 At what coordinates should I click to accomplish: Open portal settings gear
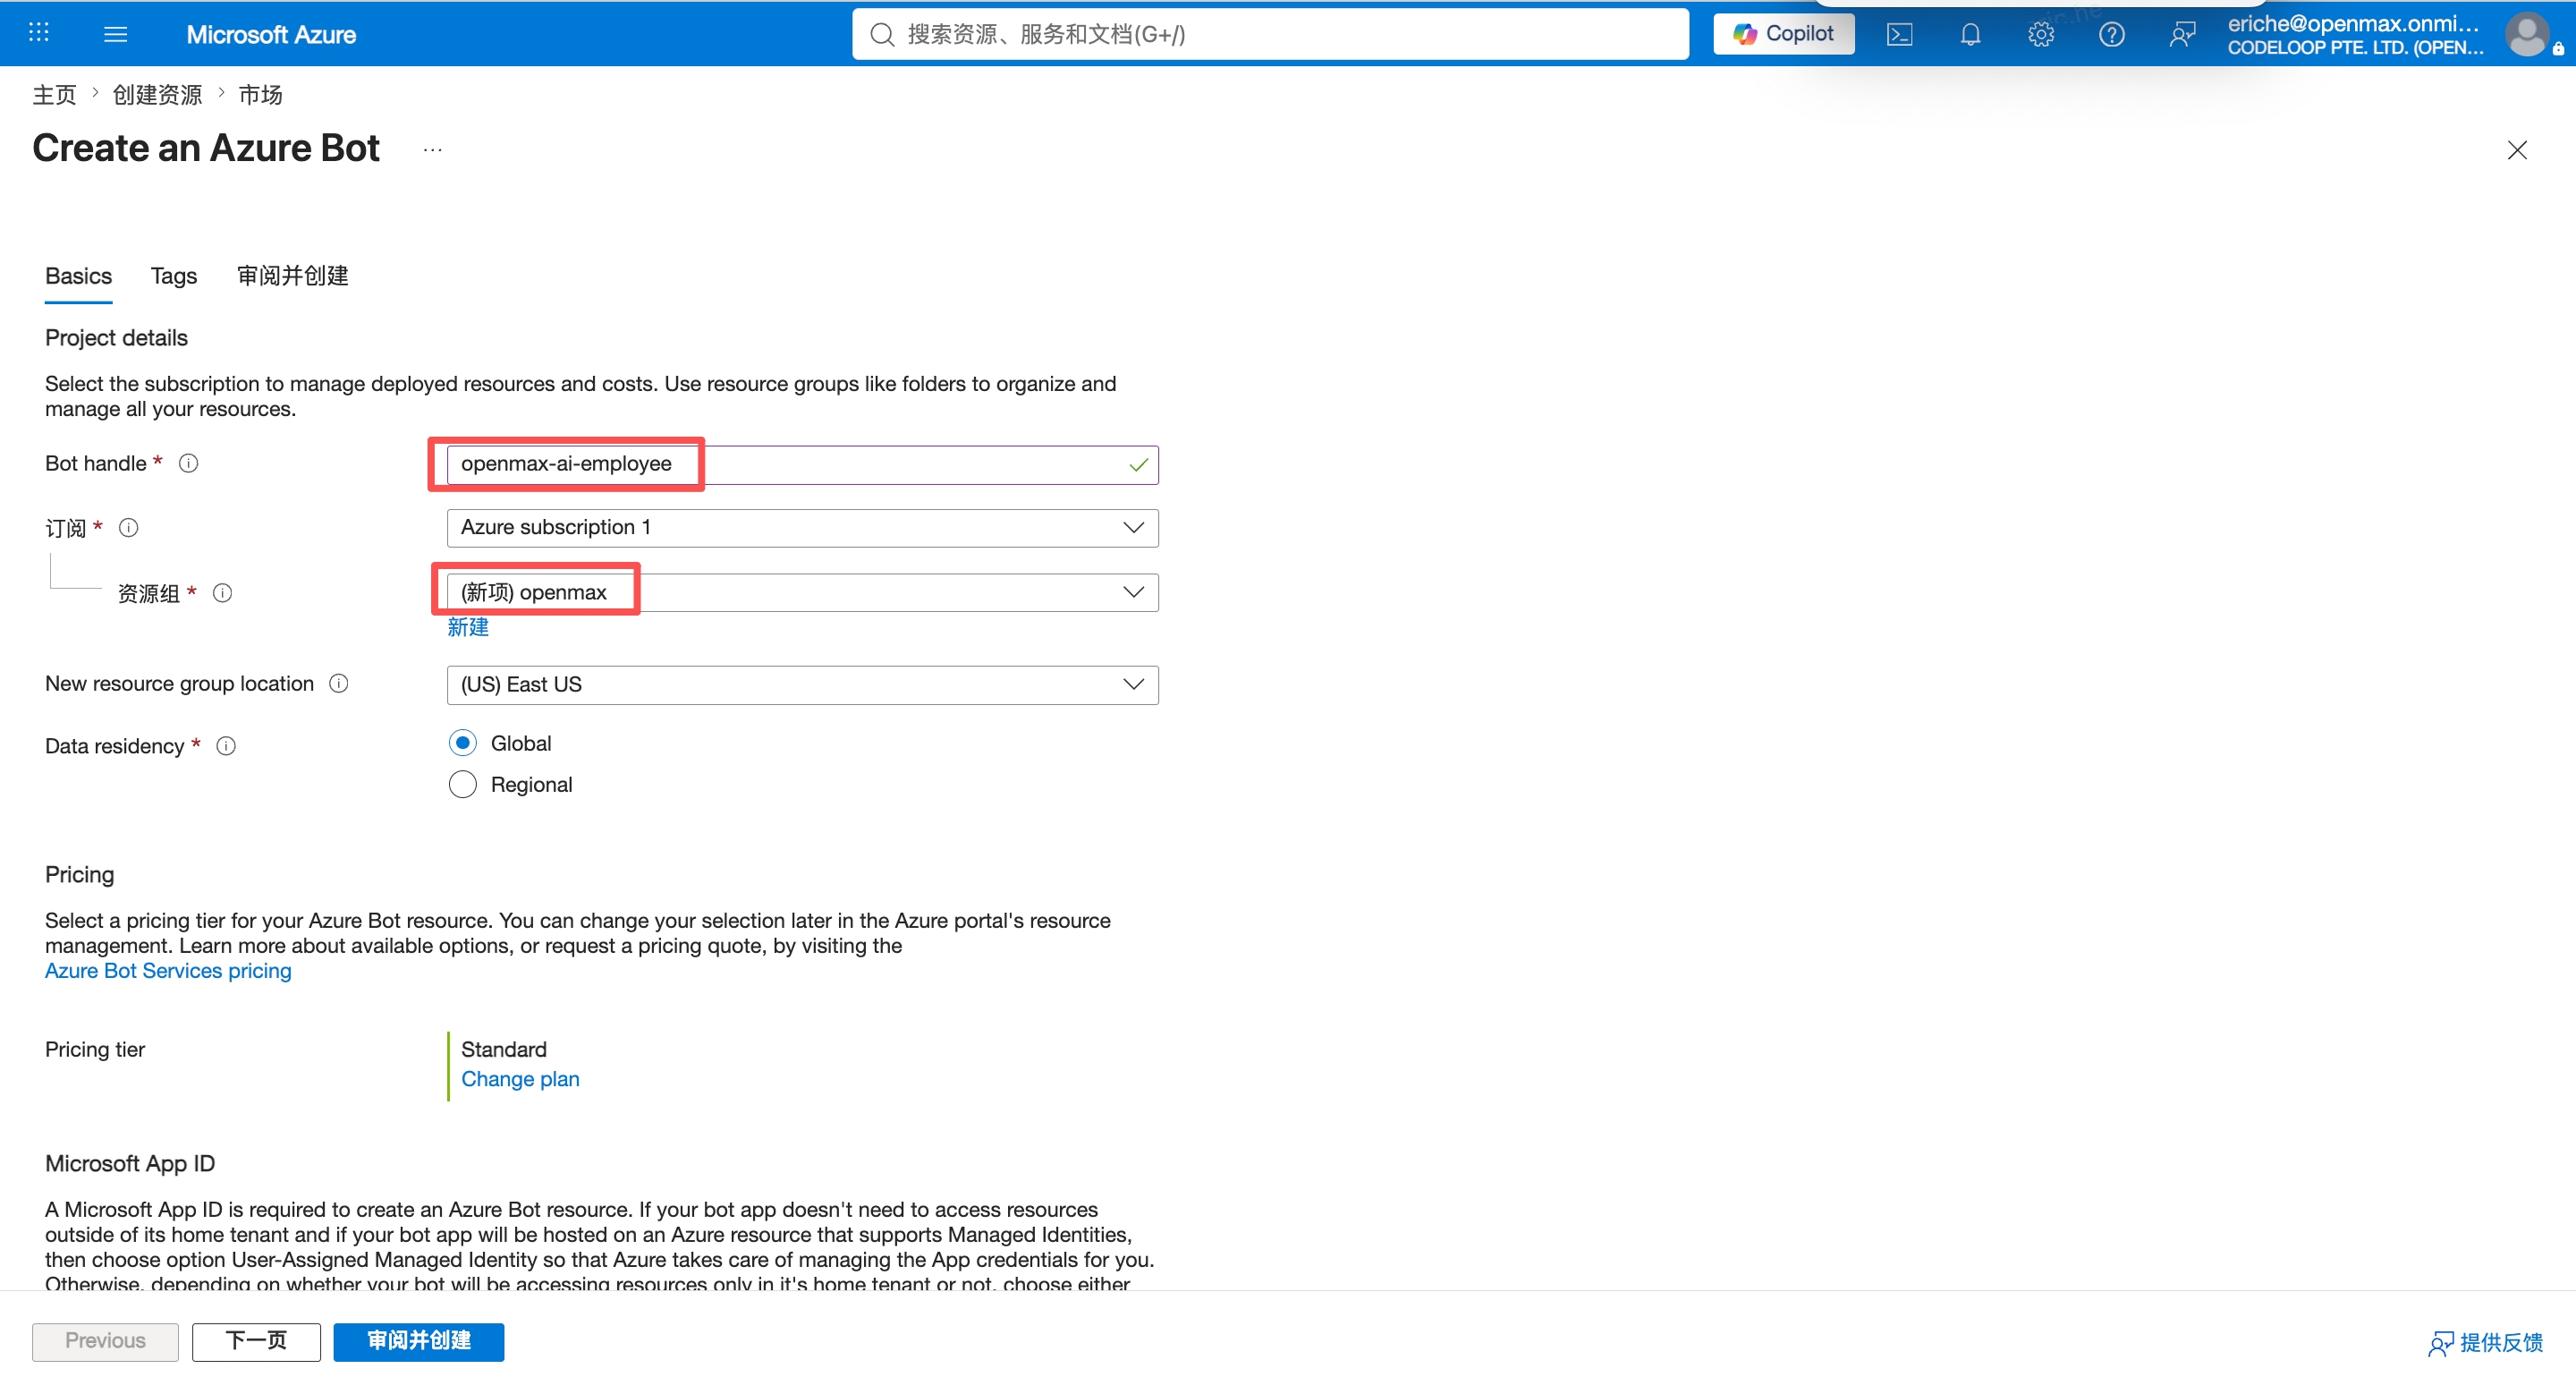tap(2041, 34)
